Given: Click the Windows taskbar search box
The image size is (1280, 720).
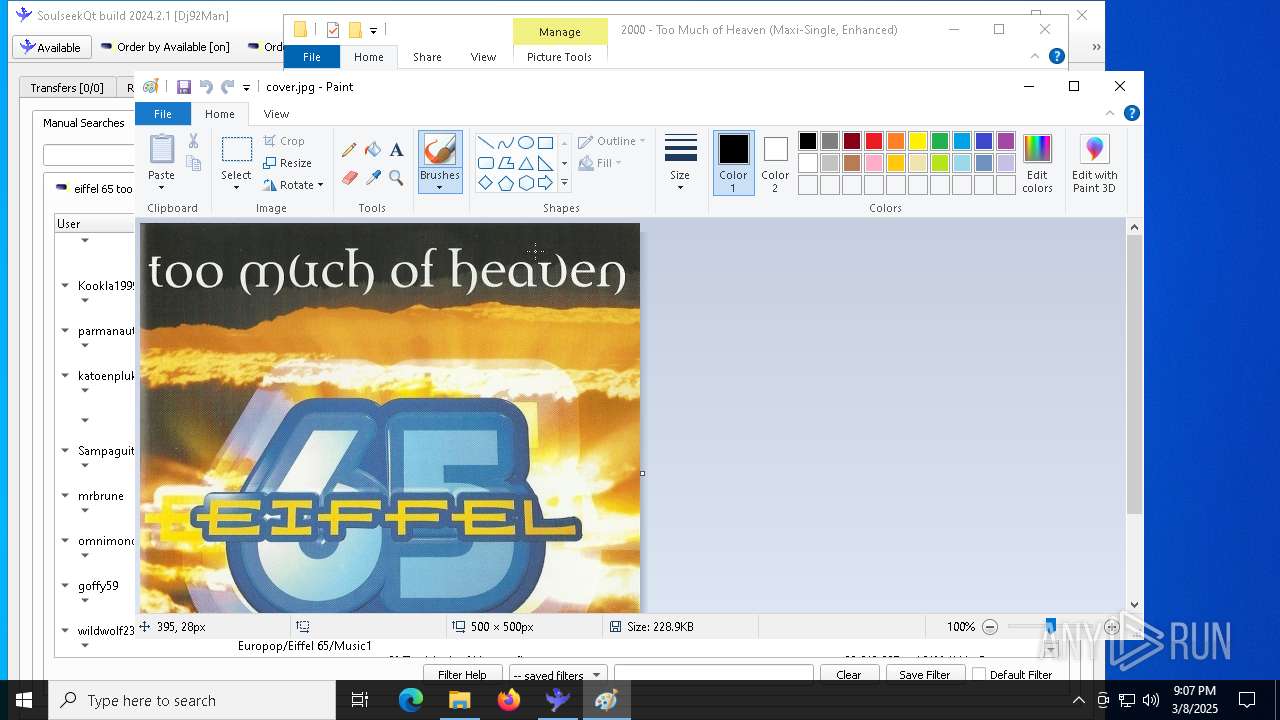Looking at the screenshot, I should 192,700.
